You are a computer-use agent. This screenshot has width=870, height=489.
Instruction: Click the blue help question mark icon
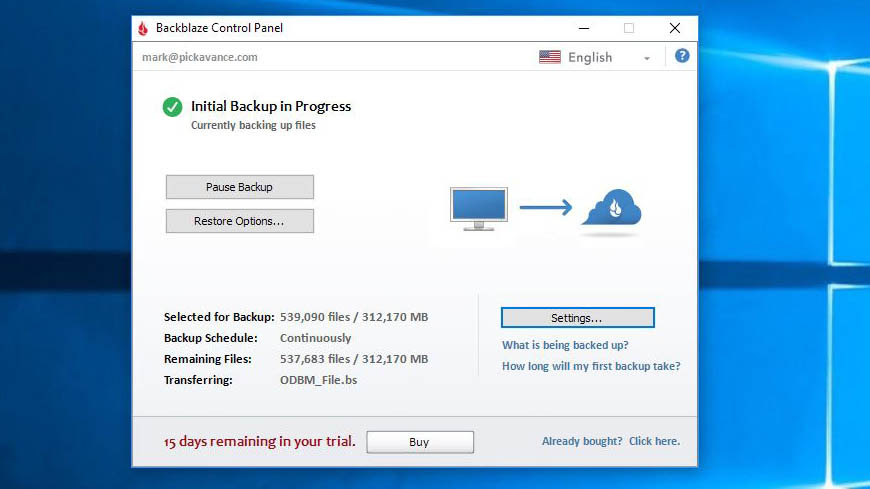pyautogui.click(x=682, y=56)
